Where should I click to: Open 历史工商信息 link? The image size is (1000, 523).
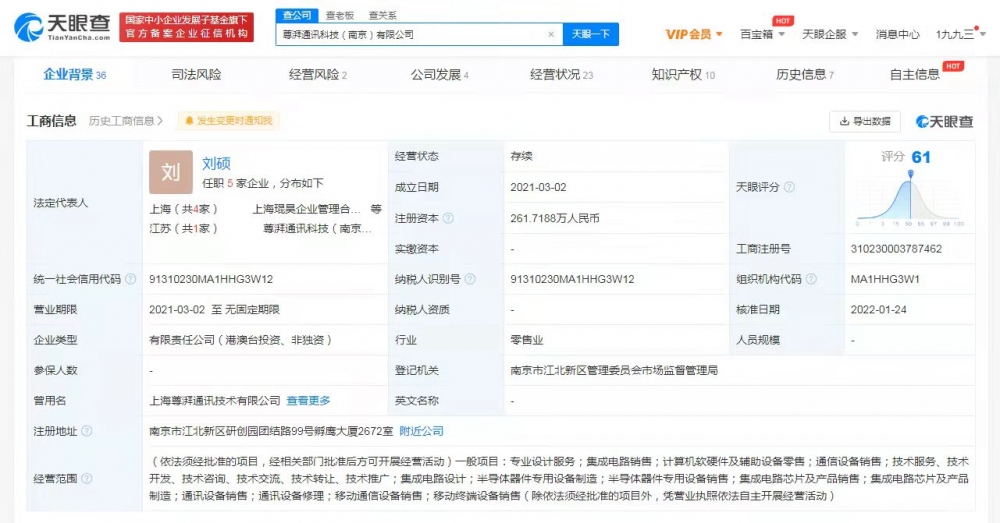[126, 121]
